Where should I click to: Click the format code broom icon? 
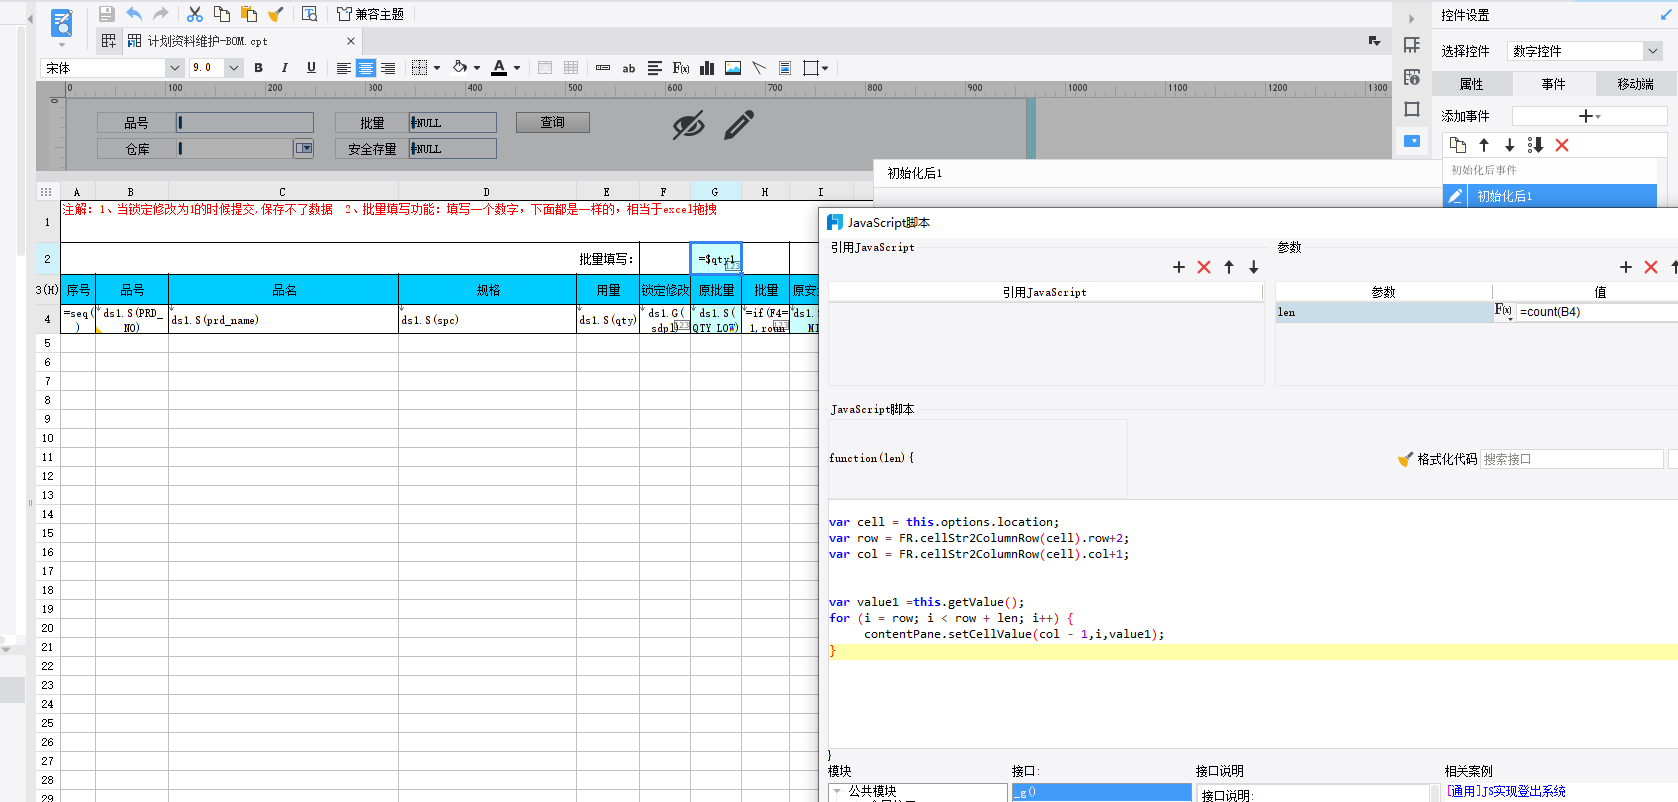pos(1405,459)
